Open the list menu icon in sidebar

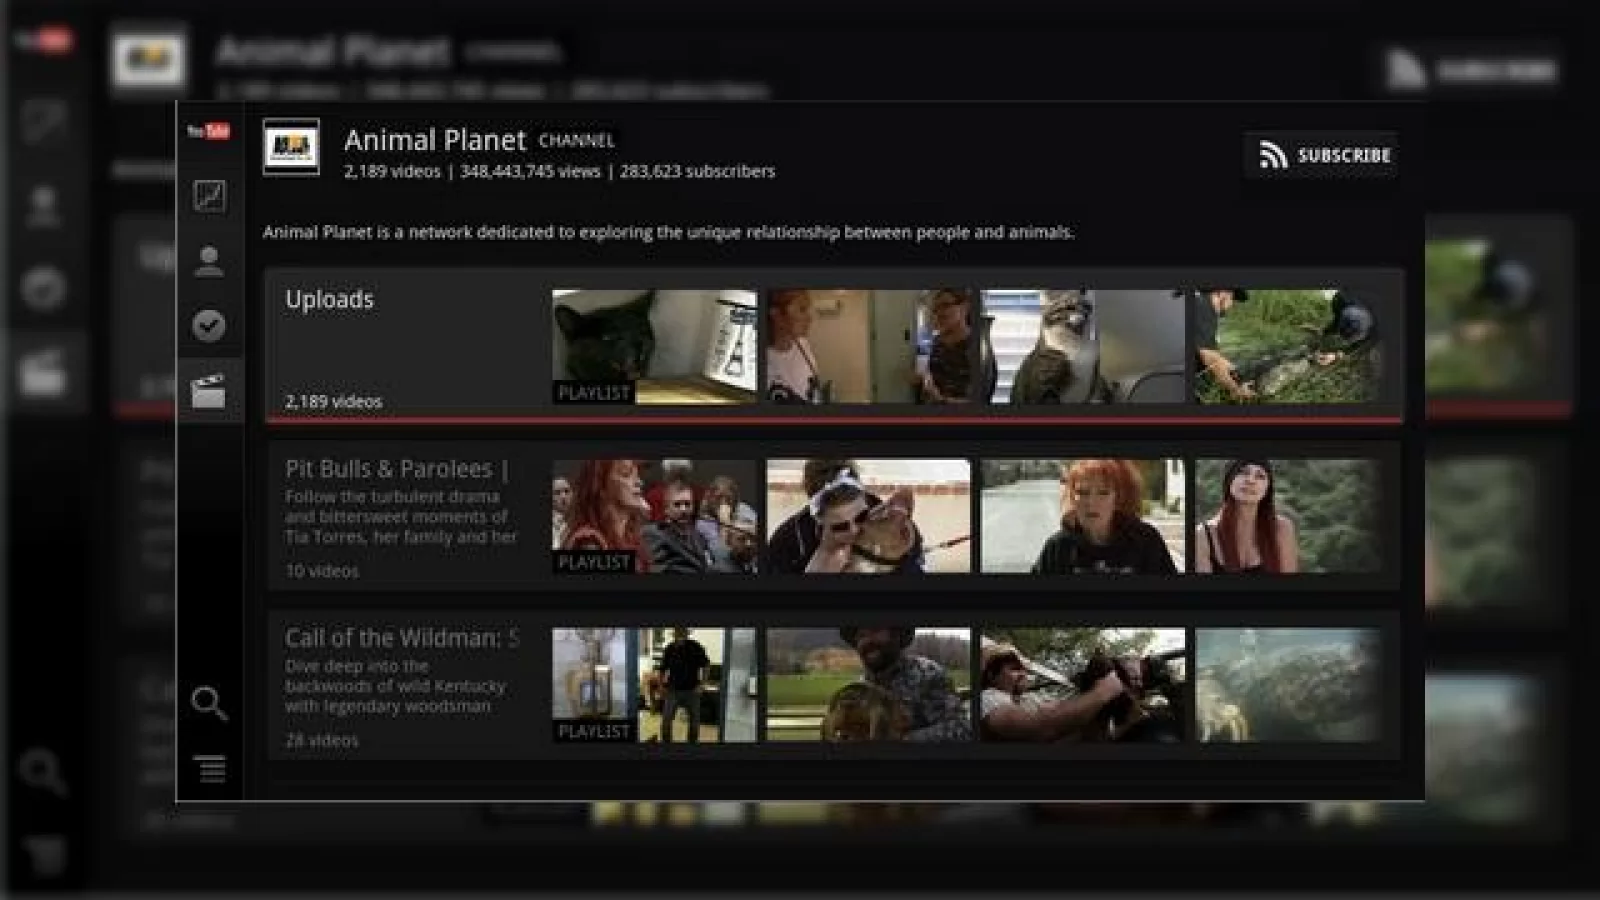(x=210, y=768)
